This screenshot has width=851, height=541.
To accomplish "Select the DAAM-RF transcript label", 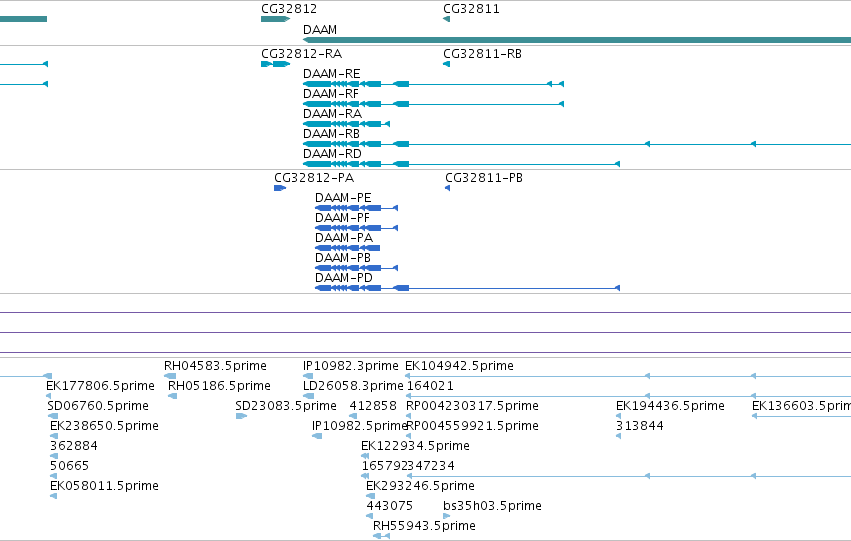I will [x=331, y=94].
